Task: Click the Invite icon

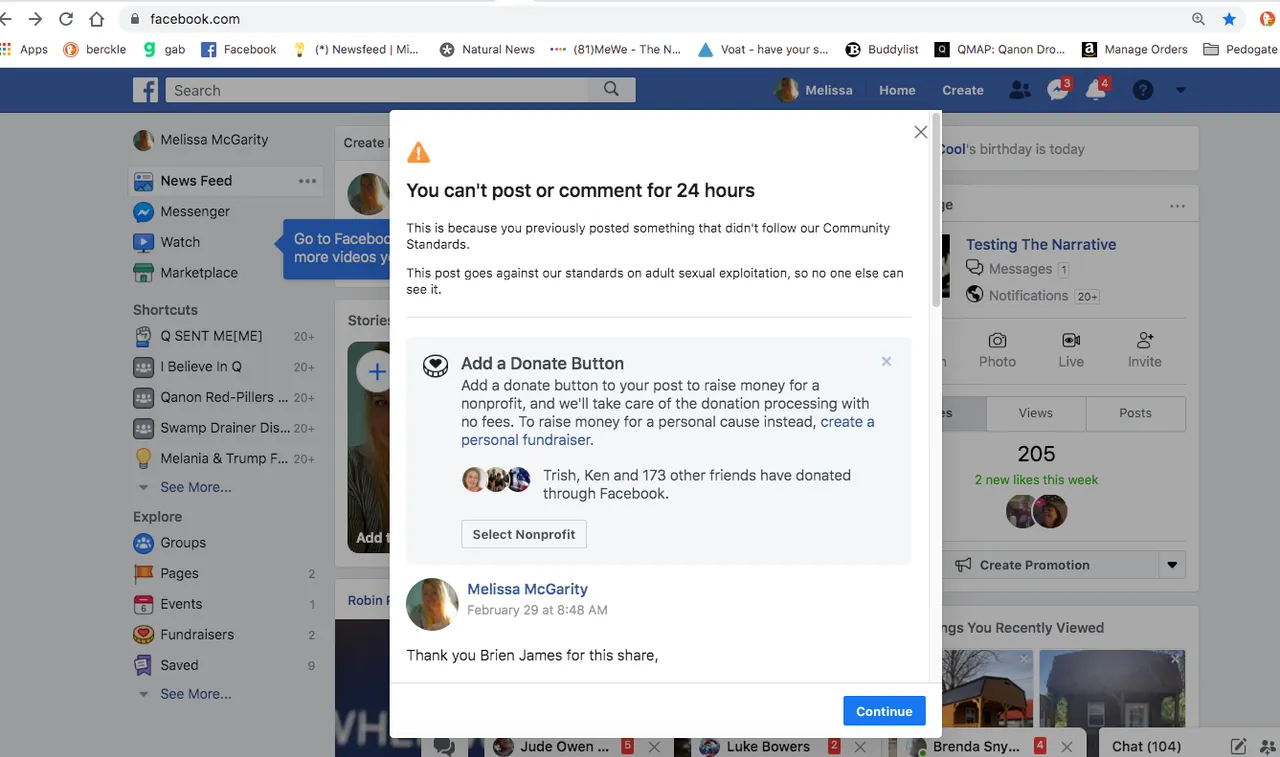Action: tap(1145, 341)
